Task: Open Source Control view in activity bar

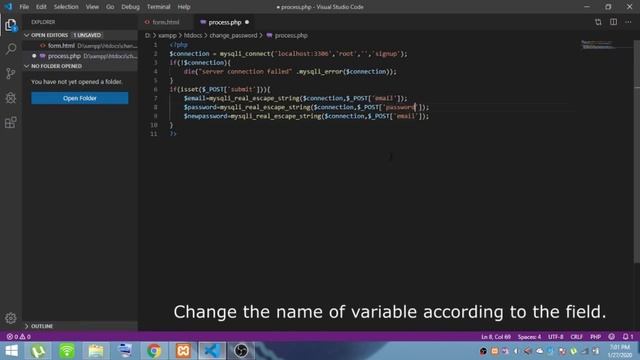Action: click(11, 73)
